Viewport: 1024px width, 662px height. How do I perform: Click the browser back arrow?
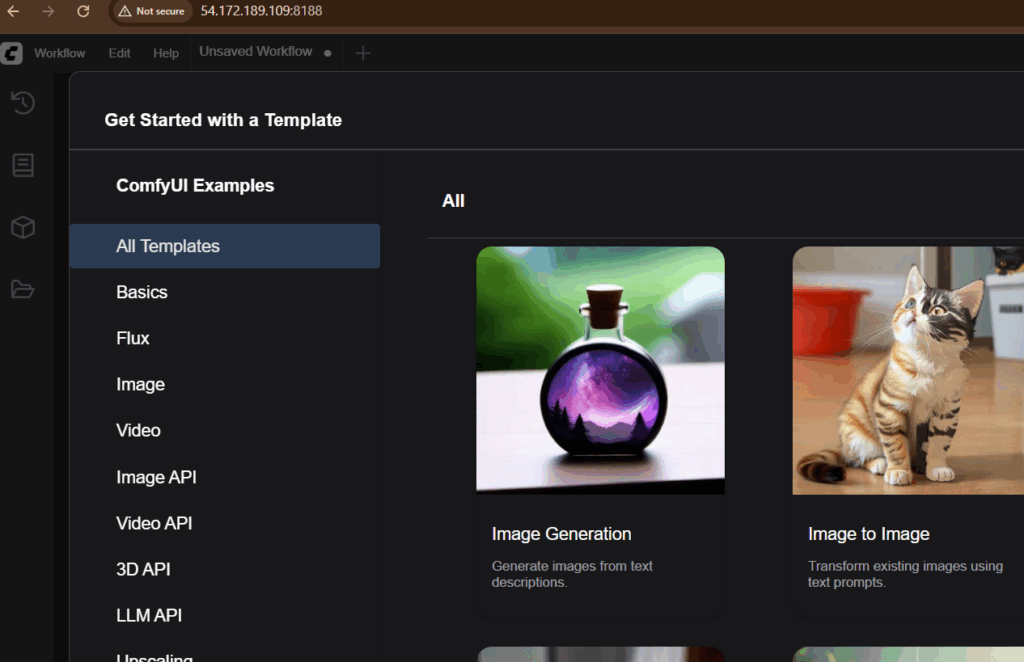(x=12, y=11)
